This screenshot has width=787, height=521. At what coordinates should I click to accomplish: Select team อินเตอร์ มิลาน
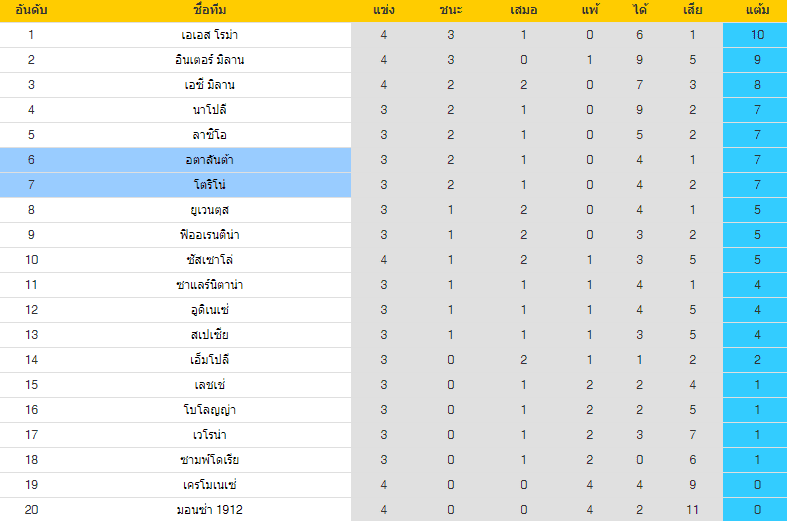(210, 60)
